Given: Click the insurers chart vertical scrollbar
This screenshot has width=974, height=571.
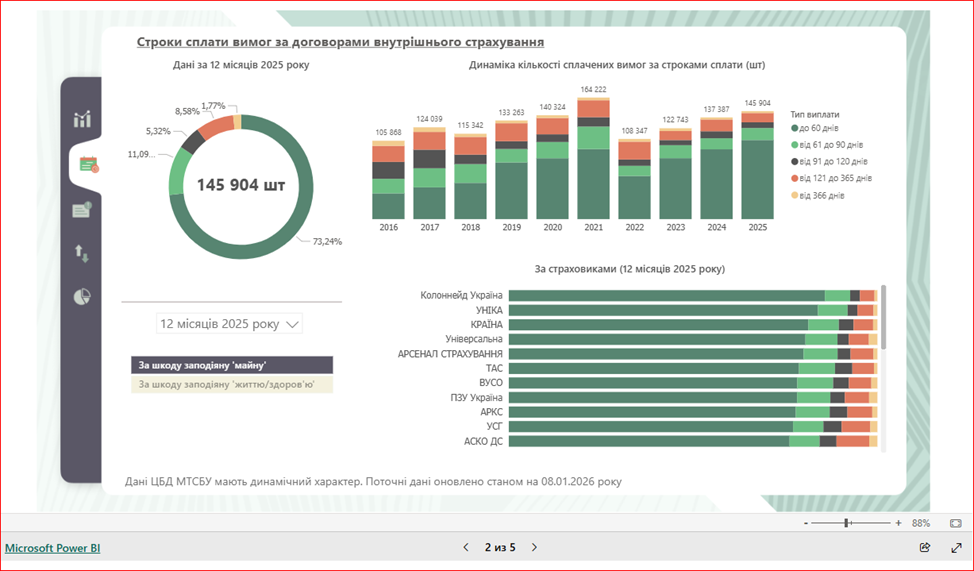Looking at the screenshot, I should [883, 317].
